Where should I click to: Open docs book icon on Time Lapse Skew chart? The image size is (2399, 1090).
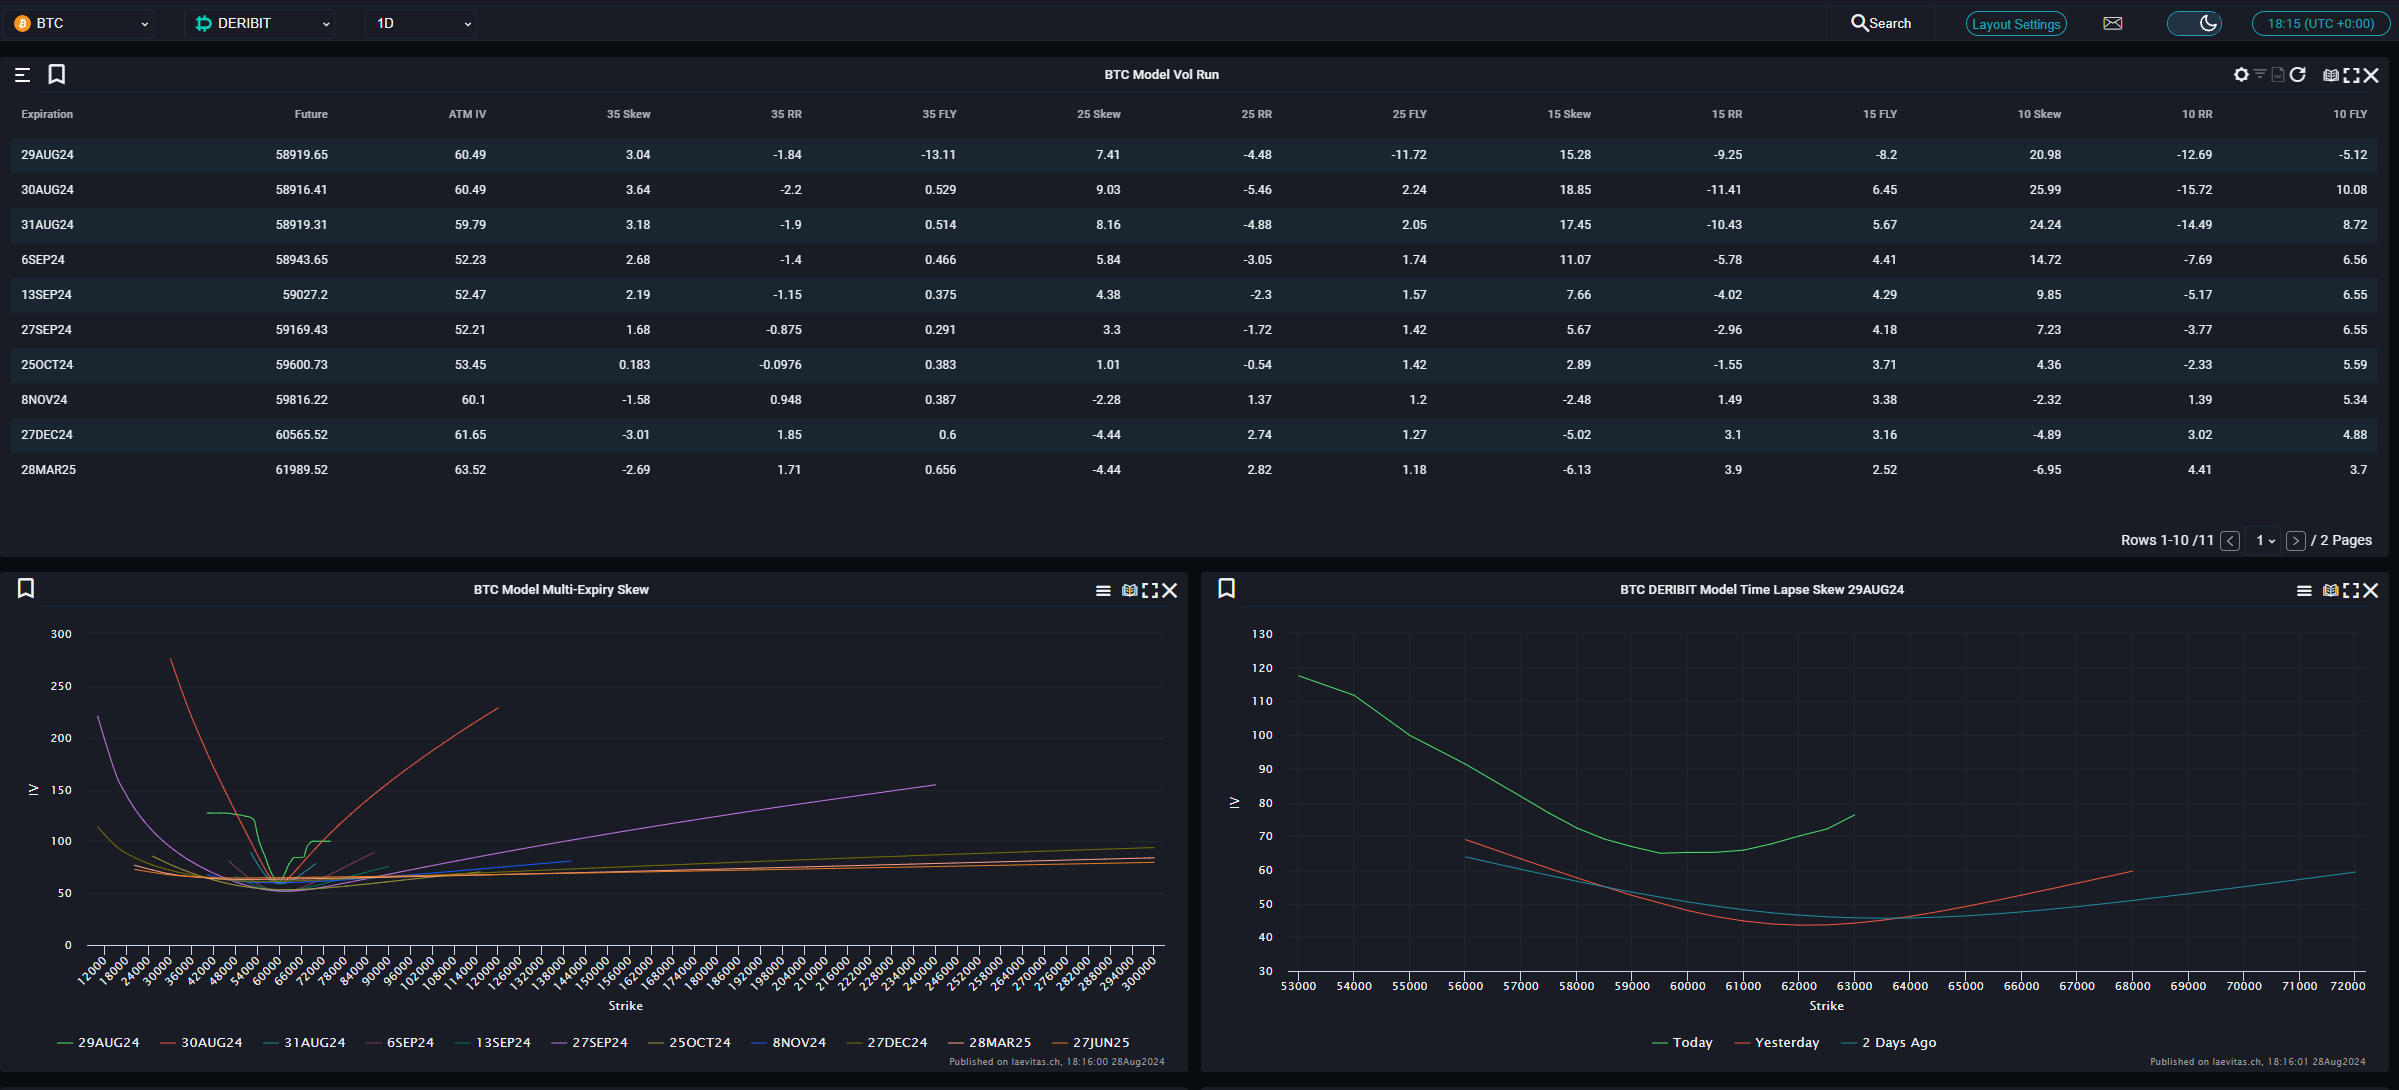(2331, 591)
